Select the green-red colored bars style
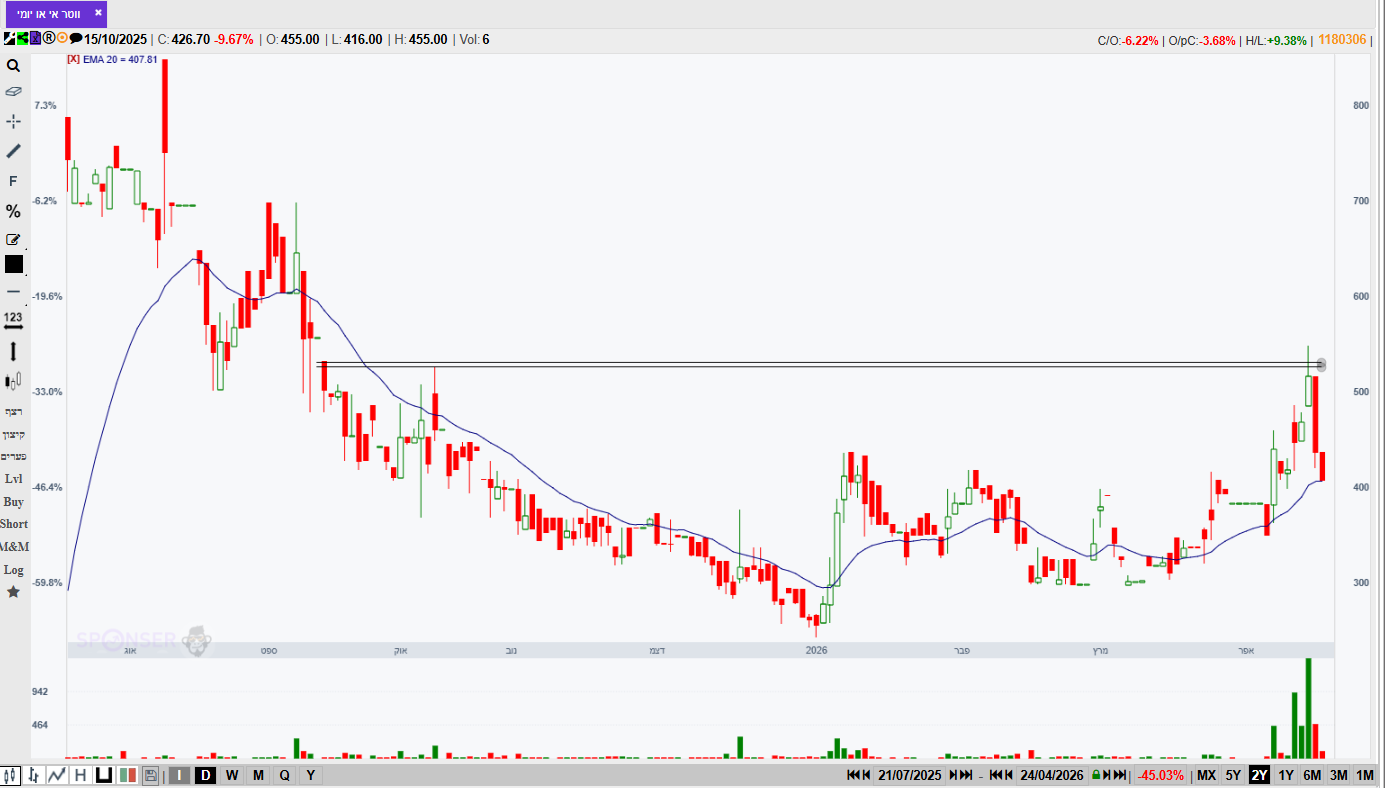 click(x=127, y=775)
